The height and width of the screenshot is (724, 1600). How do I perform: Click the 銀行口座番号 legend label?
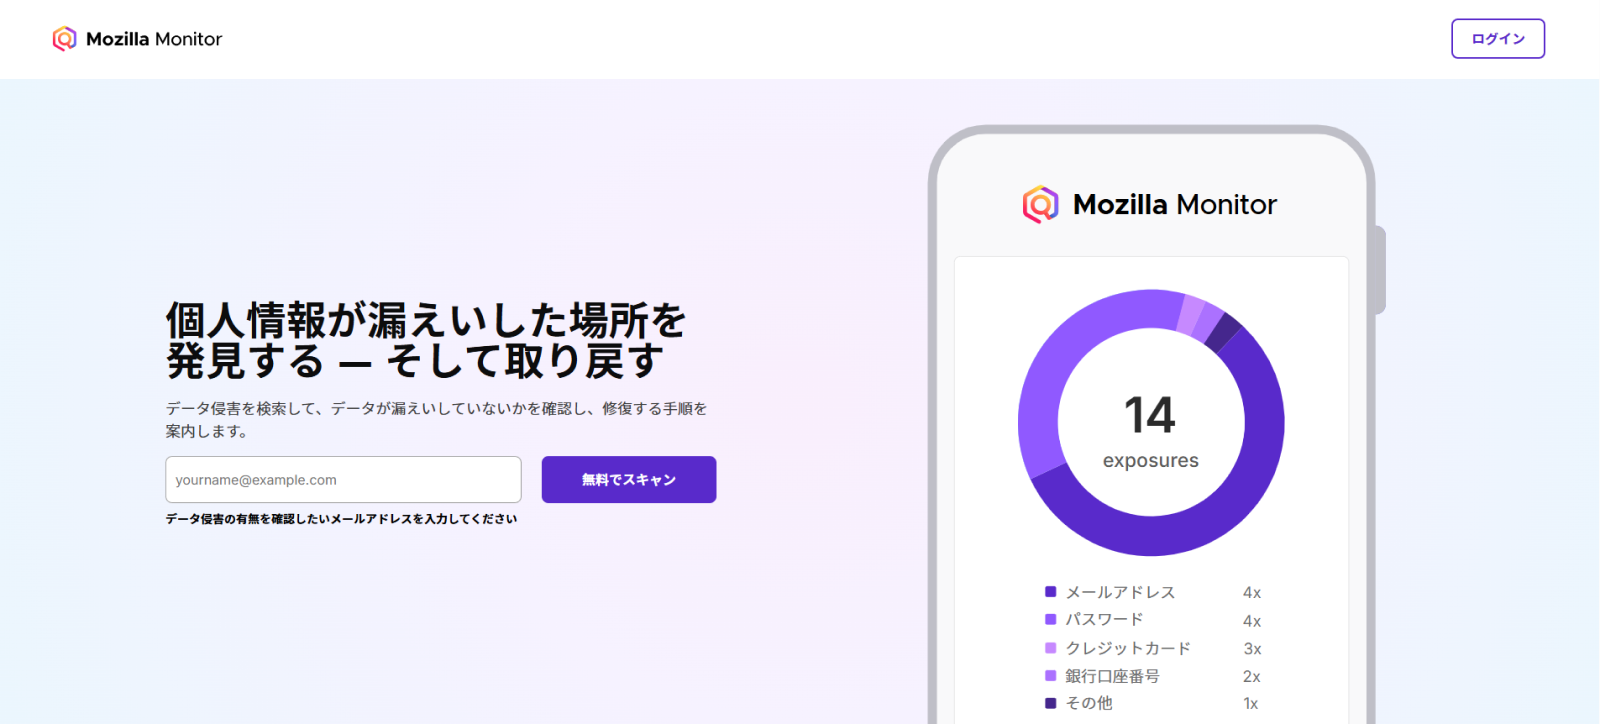point(1112,676)
